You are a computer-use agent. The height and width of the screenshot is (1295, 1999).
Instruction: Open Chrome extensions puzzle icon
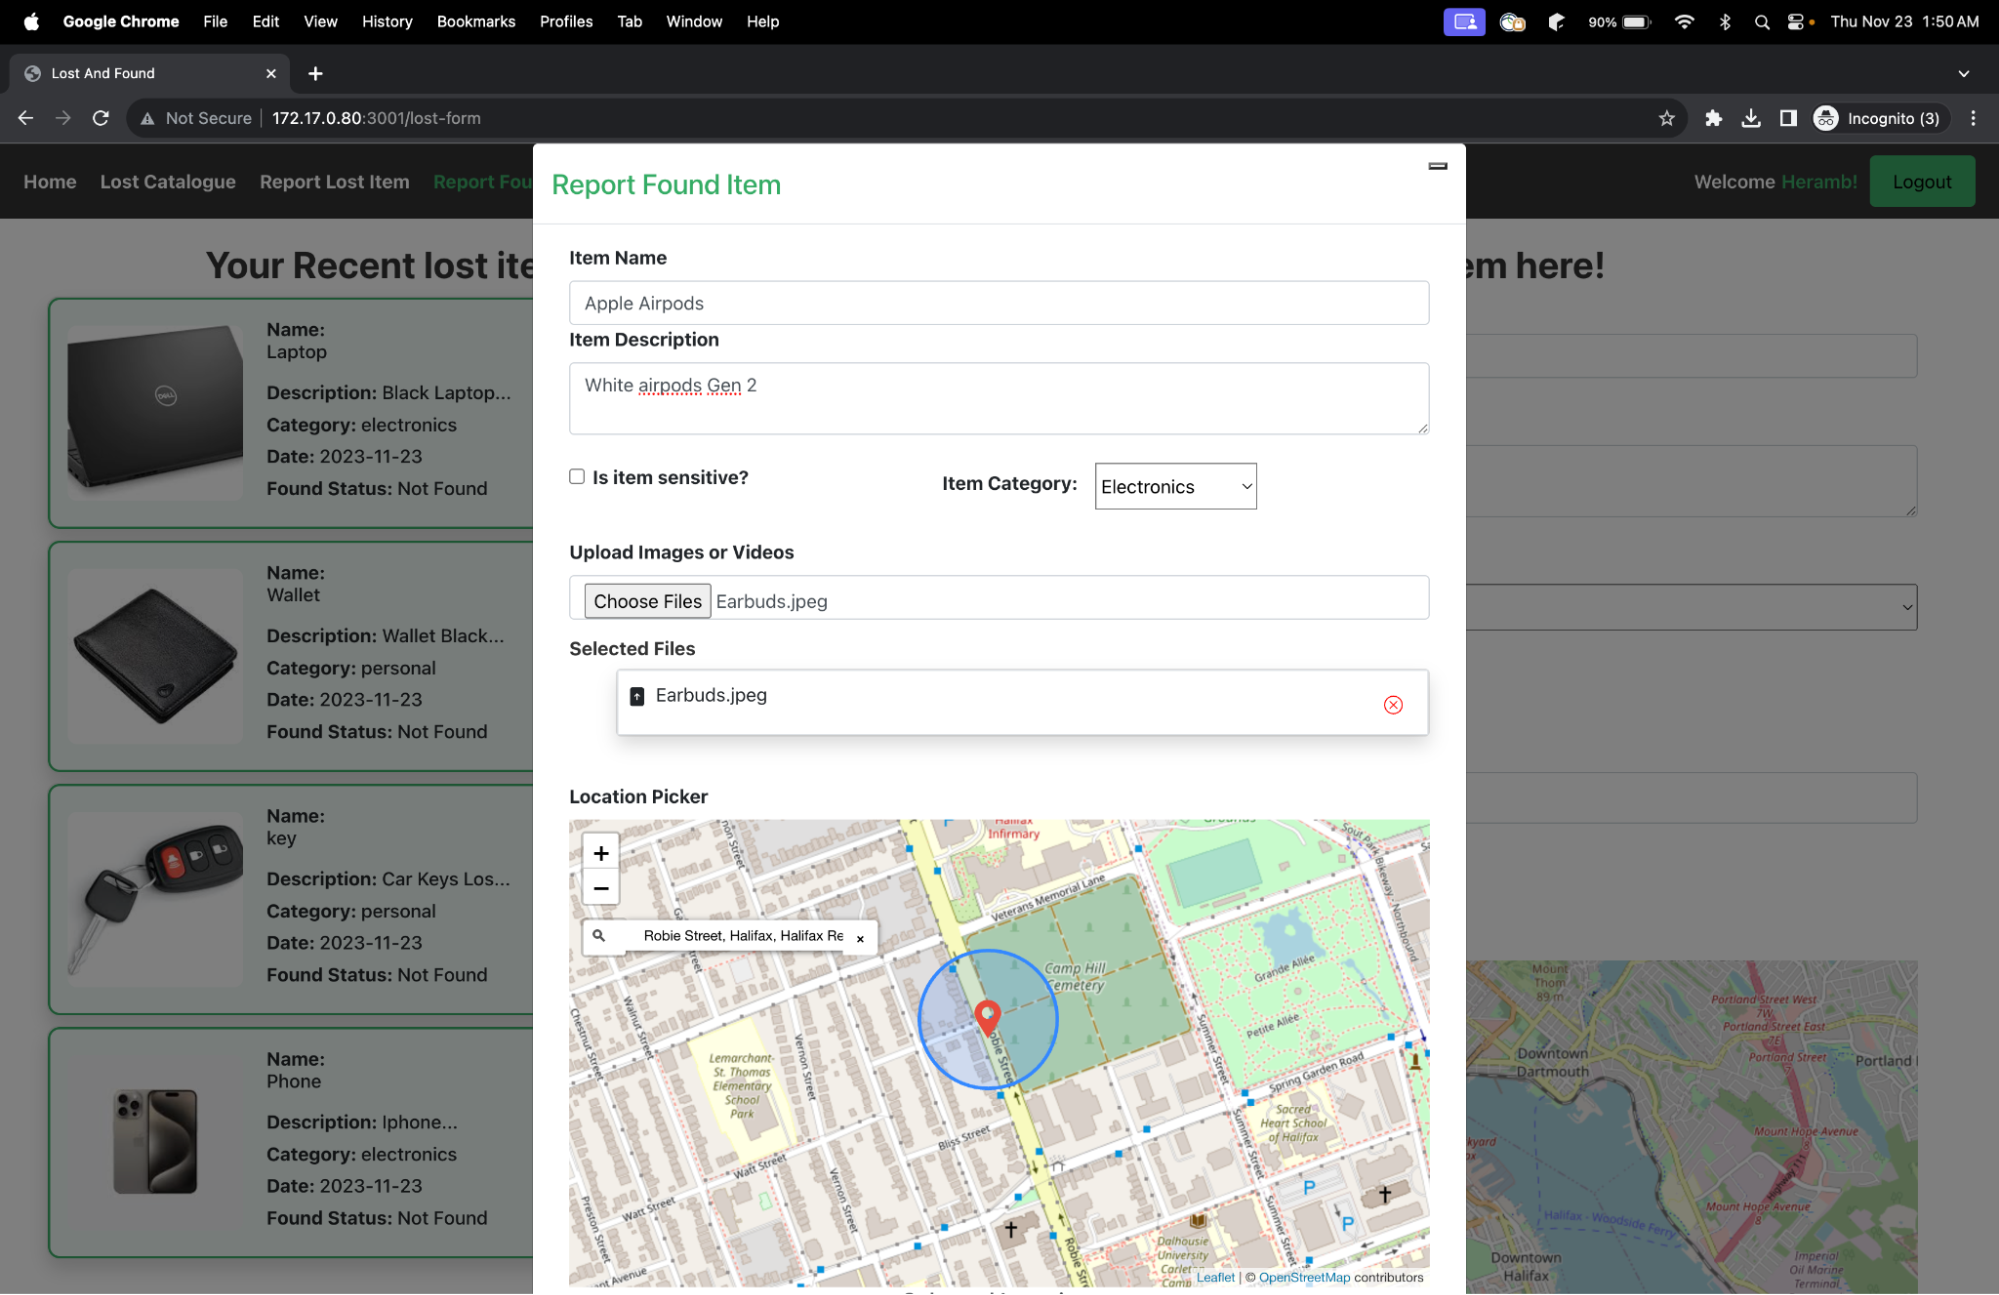[1713, 118]
